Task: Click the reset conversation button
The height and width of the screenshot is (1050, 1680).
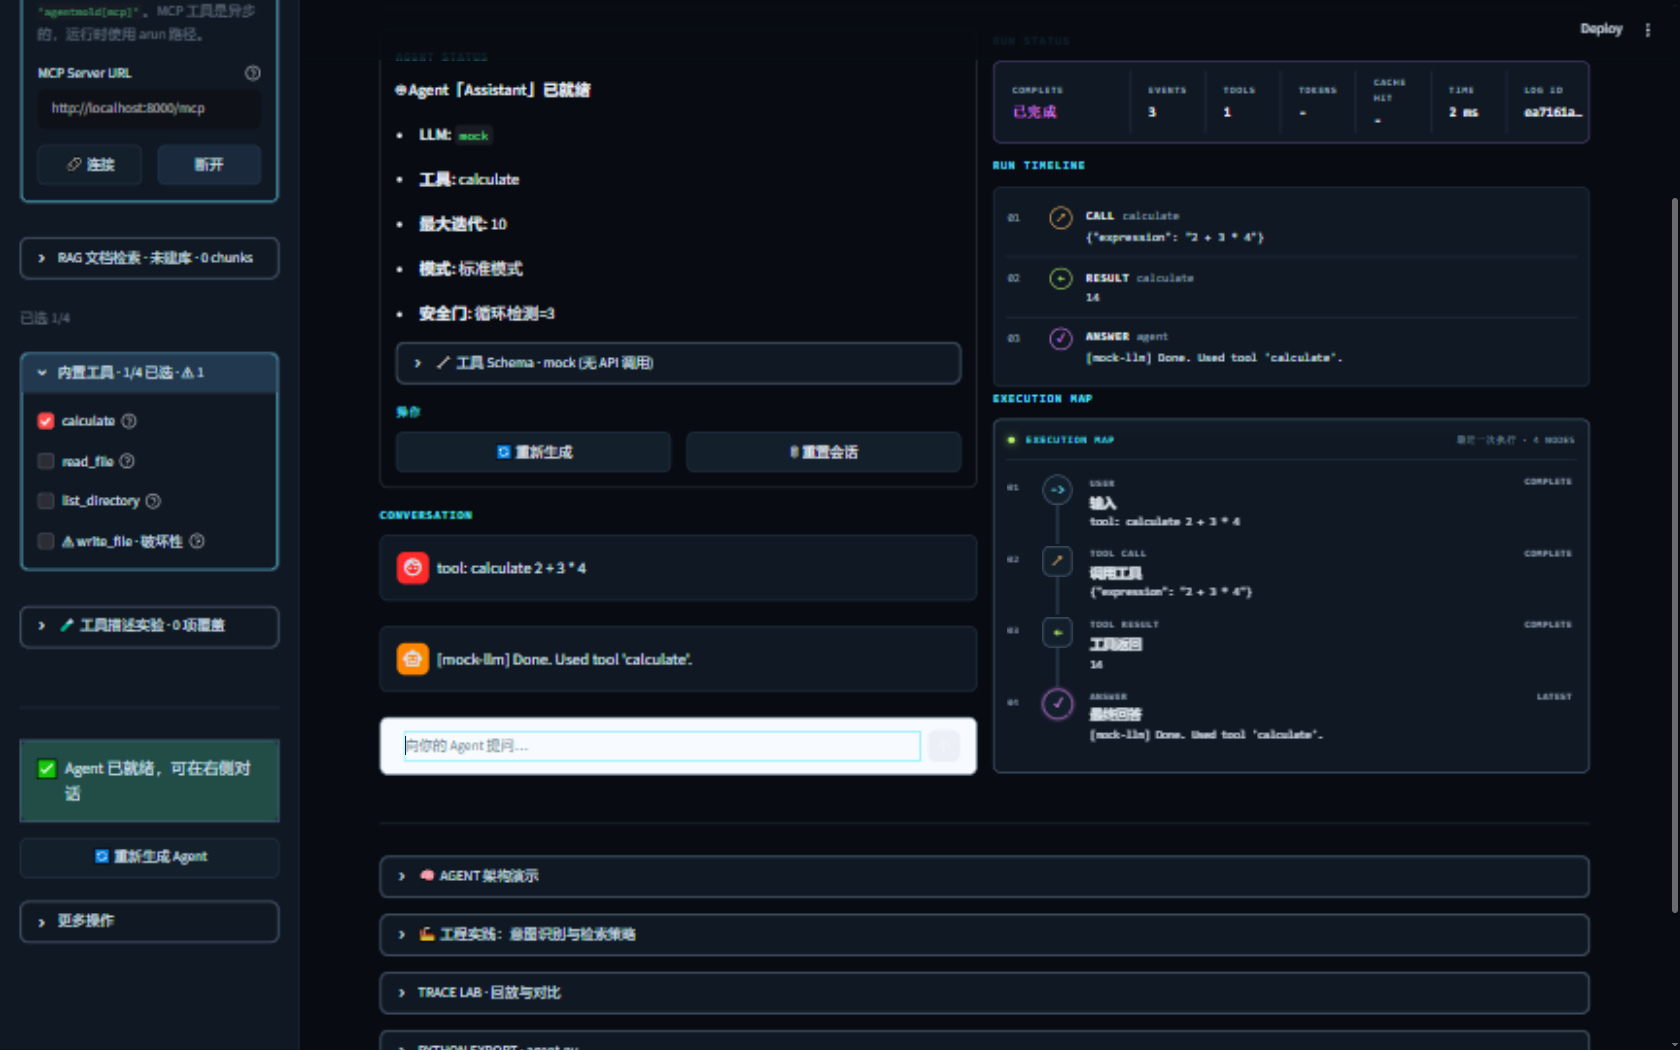Action: tap(824, 452)
